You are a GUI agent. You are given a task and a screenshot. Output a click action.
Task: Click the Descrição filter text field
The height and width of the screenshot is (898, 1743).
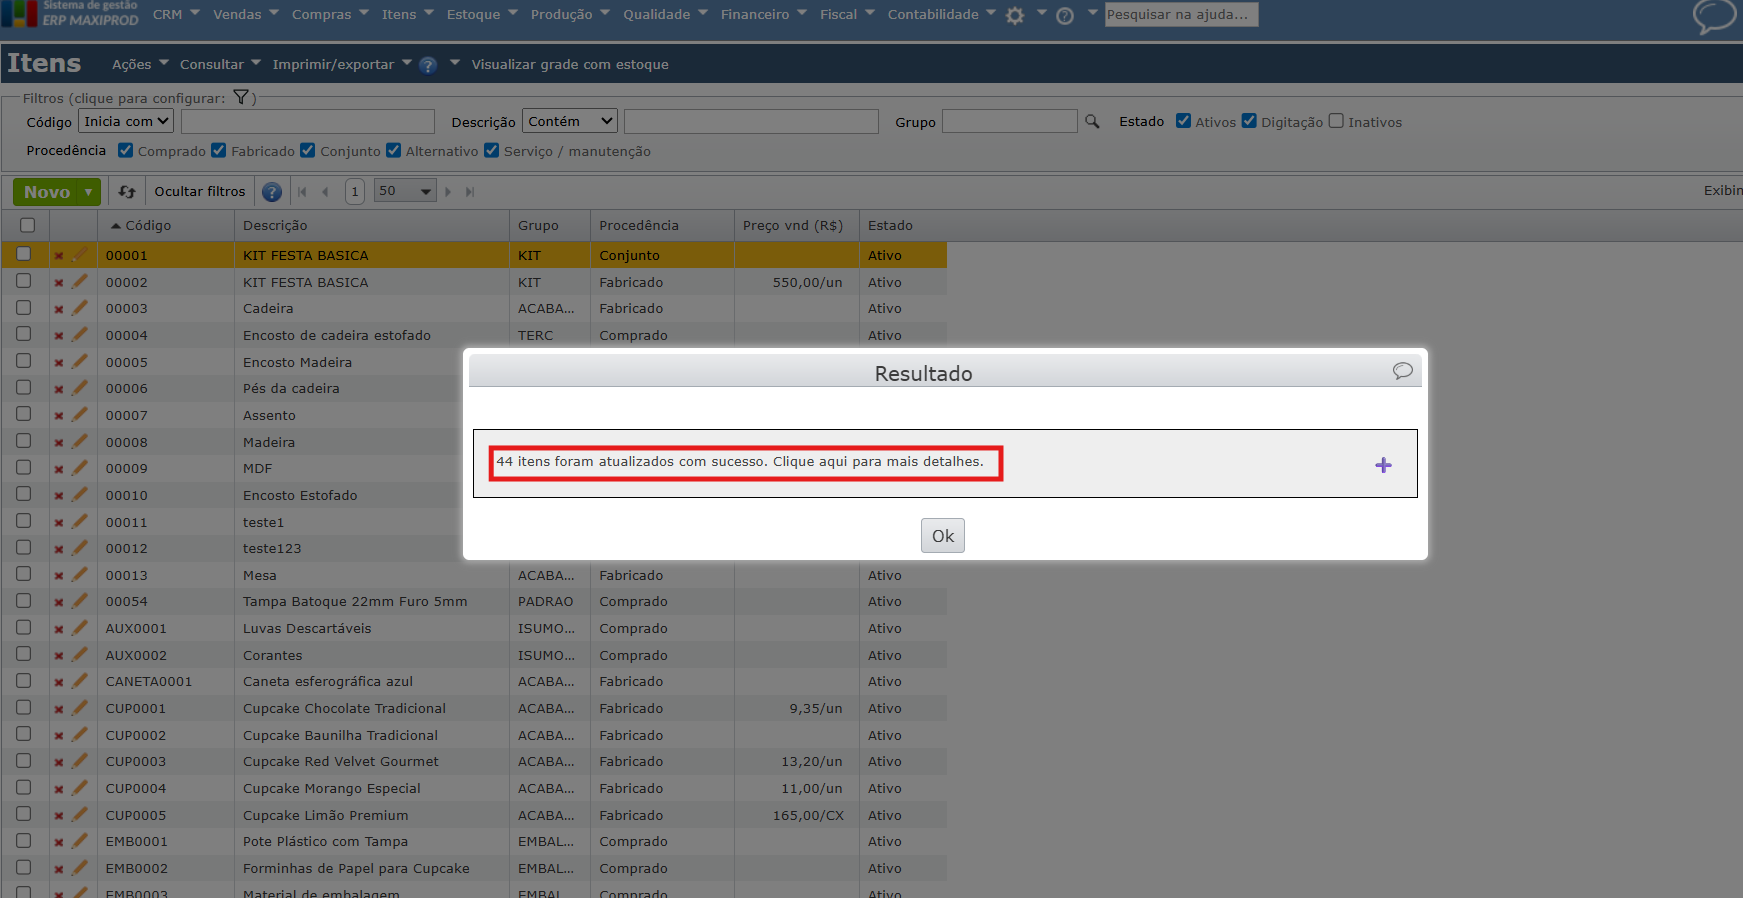tap(751, 121)
